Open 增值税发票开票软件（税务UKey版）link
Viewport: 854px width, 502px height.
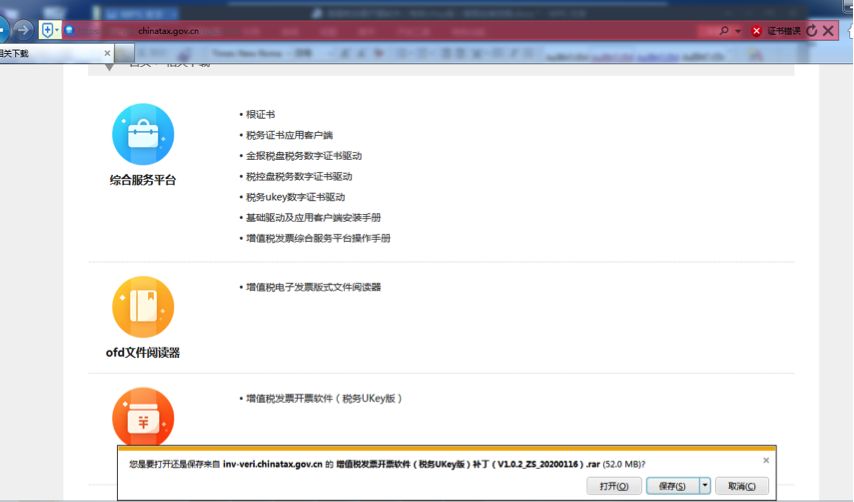(324, 399)
